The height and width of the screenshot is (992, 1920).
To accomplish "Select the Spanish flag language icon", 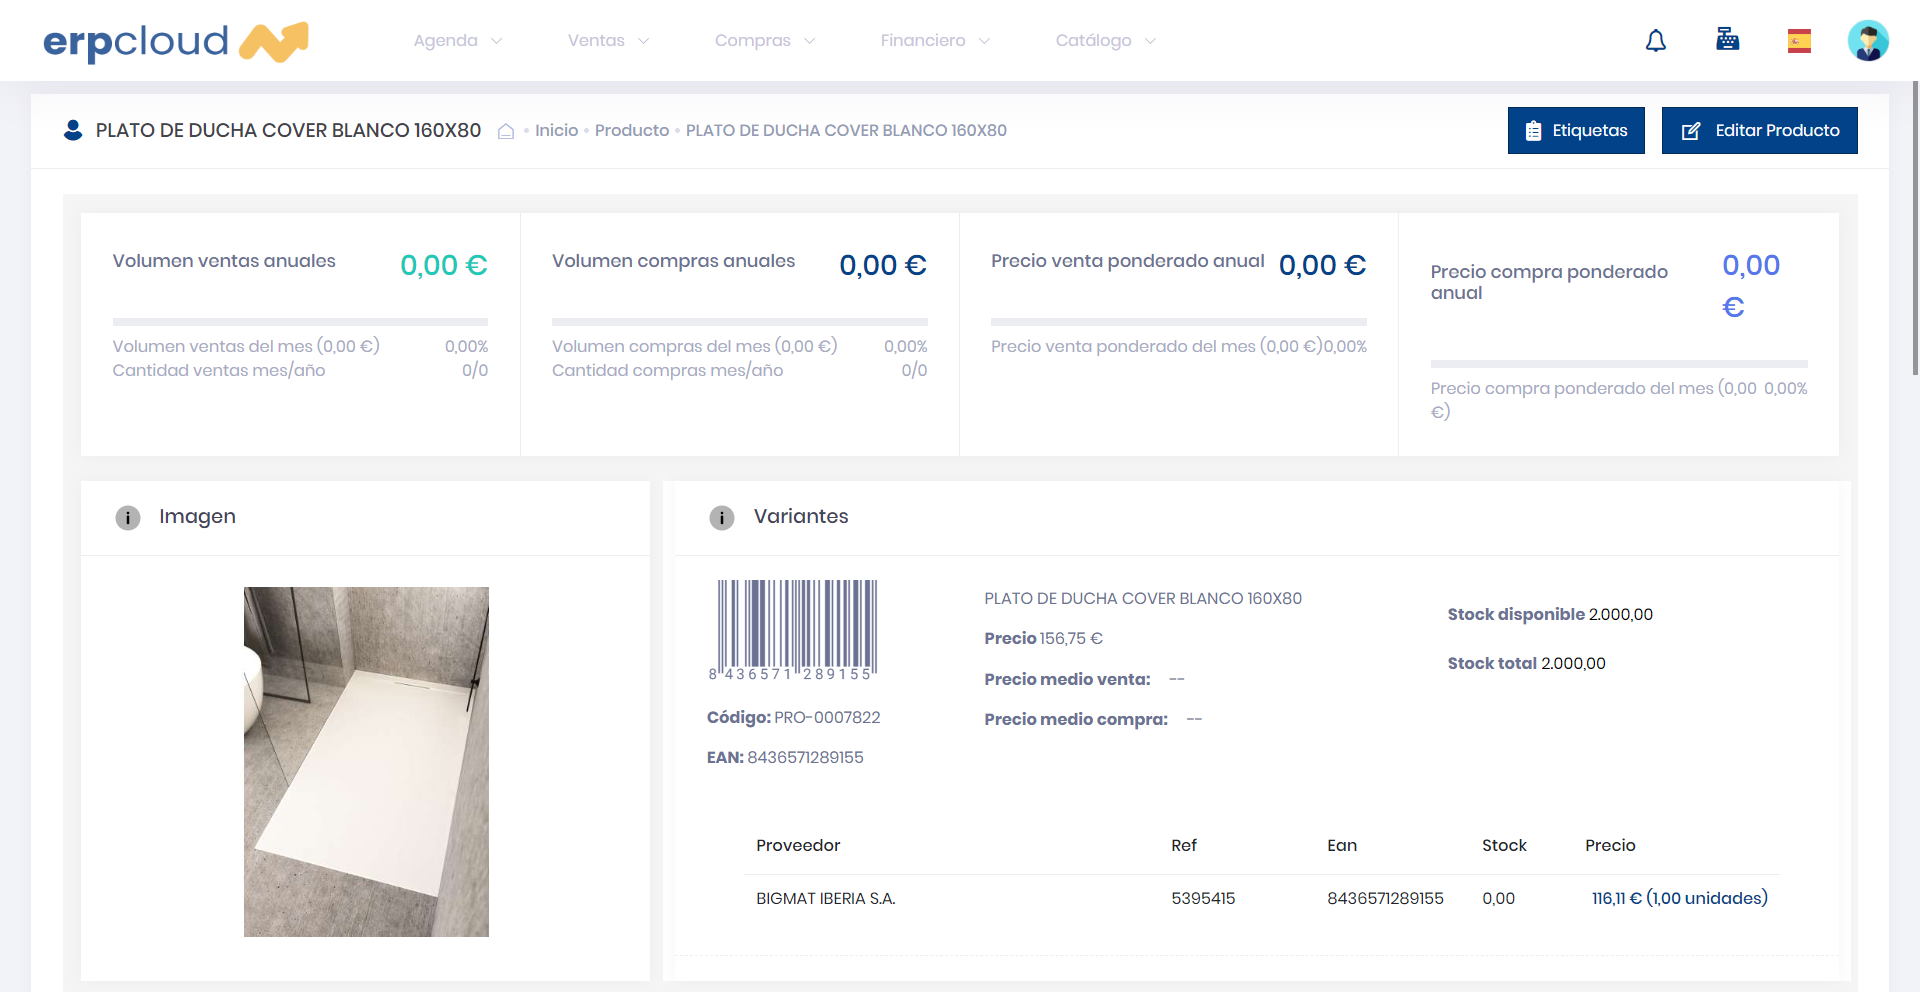I will pyautogui.click(x=1799, y=41).
